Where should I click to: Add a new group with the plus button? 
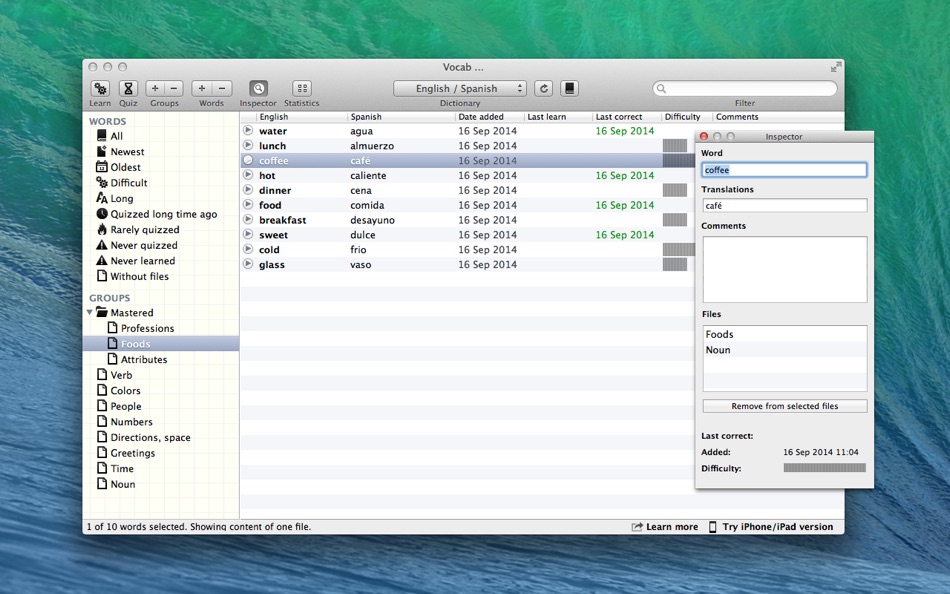[155, 88]
